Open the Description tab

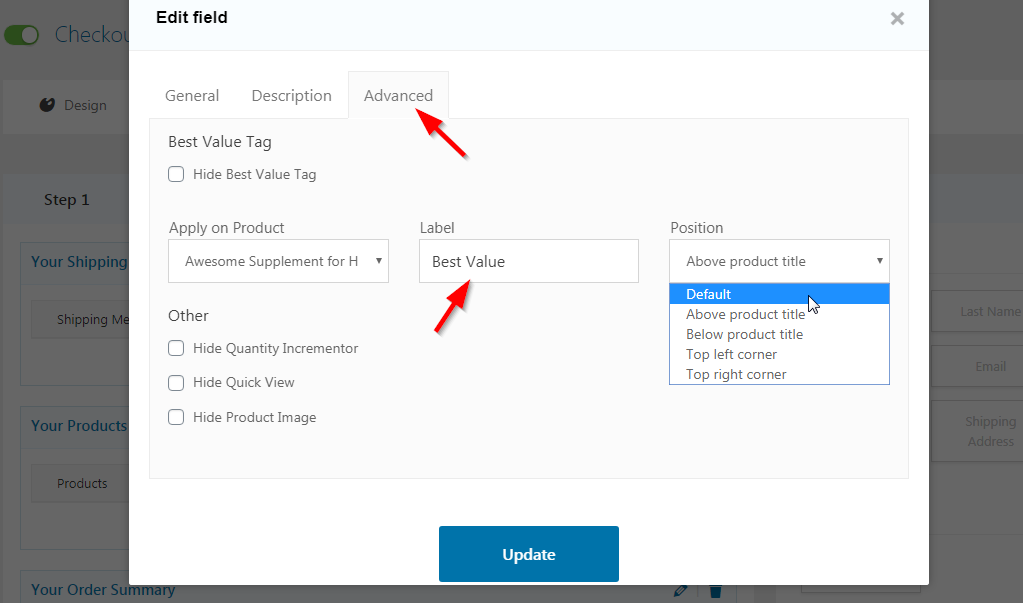pos(291,96)
